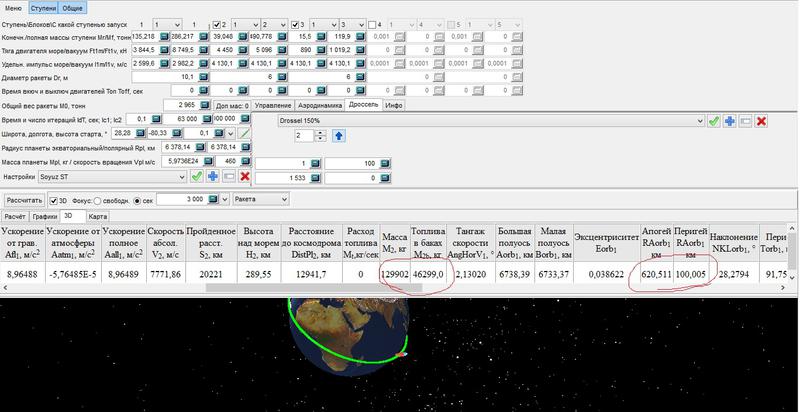Open calculator icon beside 2 965 rocket weight
Viewport: 800px width, 412px height.
pos(204,105)
